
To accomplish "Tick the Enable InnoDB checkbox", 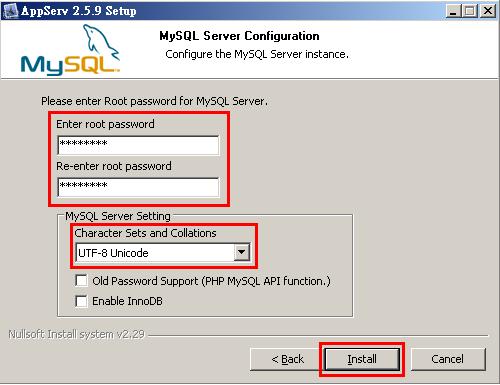I will point(81,301).
